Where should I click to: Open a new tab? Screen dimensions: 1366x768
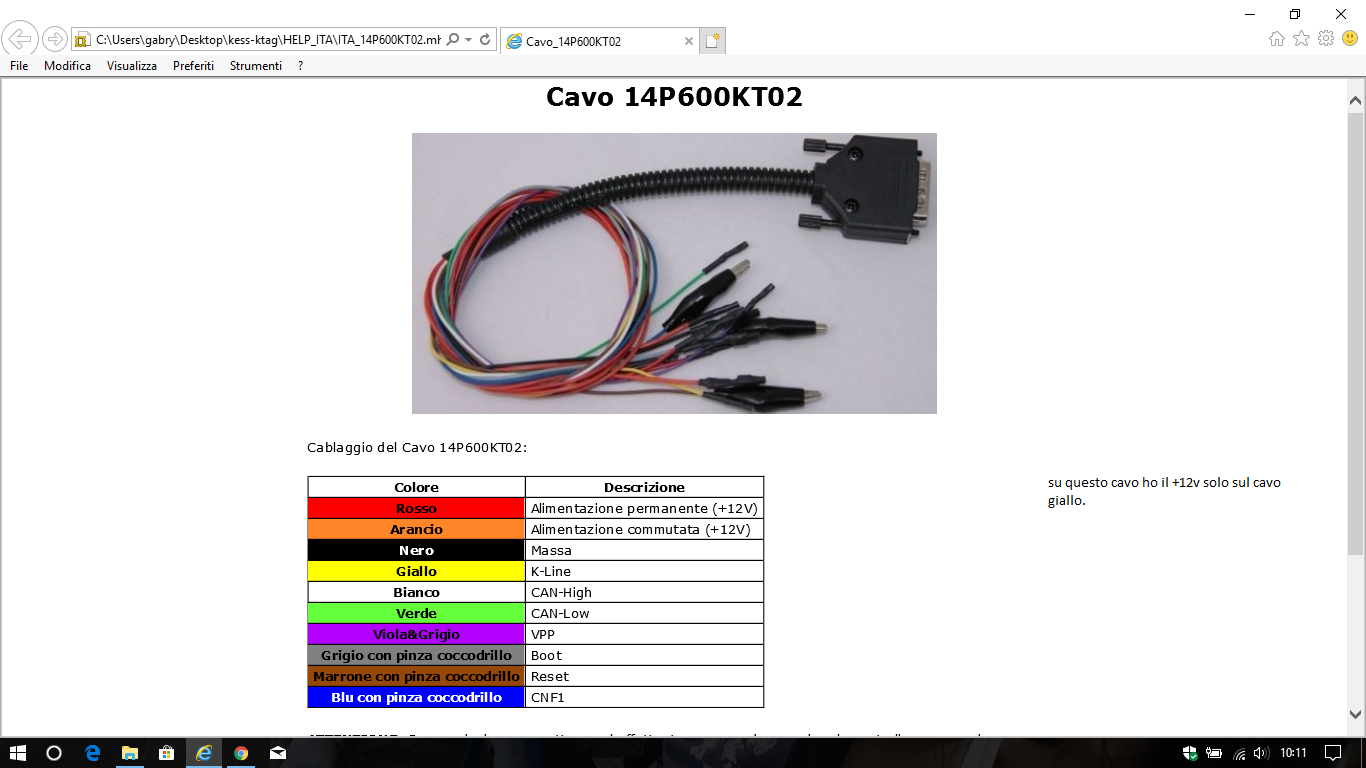click(x=712, y=41)
